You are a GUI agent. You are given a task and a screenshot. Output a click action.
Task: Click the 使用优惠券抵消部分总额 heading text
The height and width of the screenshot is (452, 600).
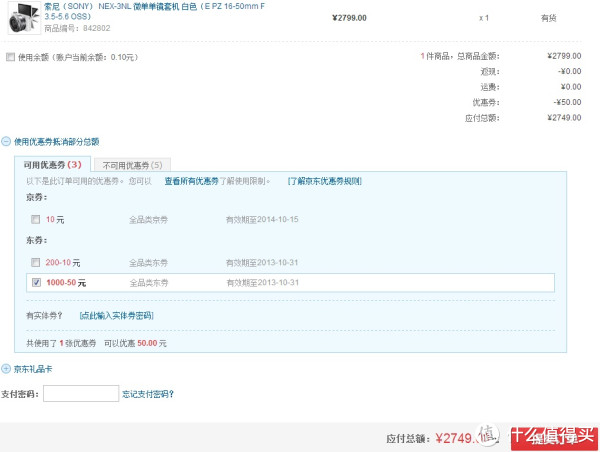tap(57, 142)
